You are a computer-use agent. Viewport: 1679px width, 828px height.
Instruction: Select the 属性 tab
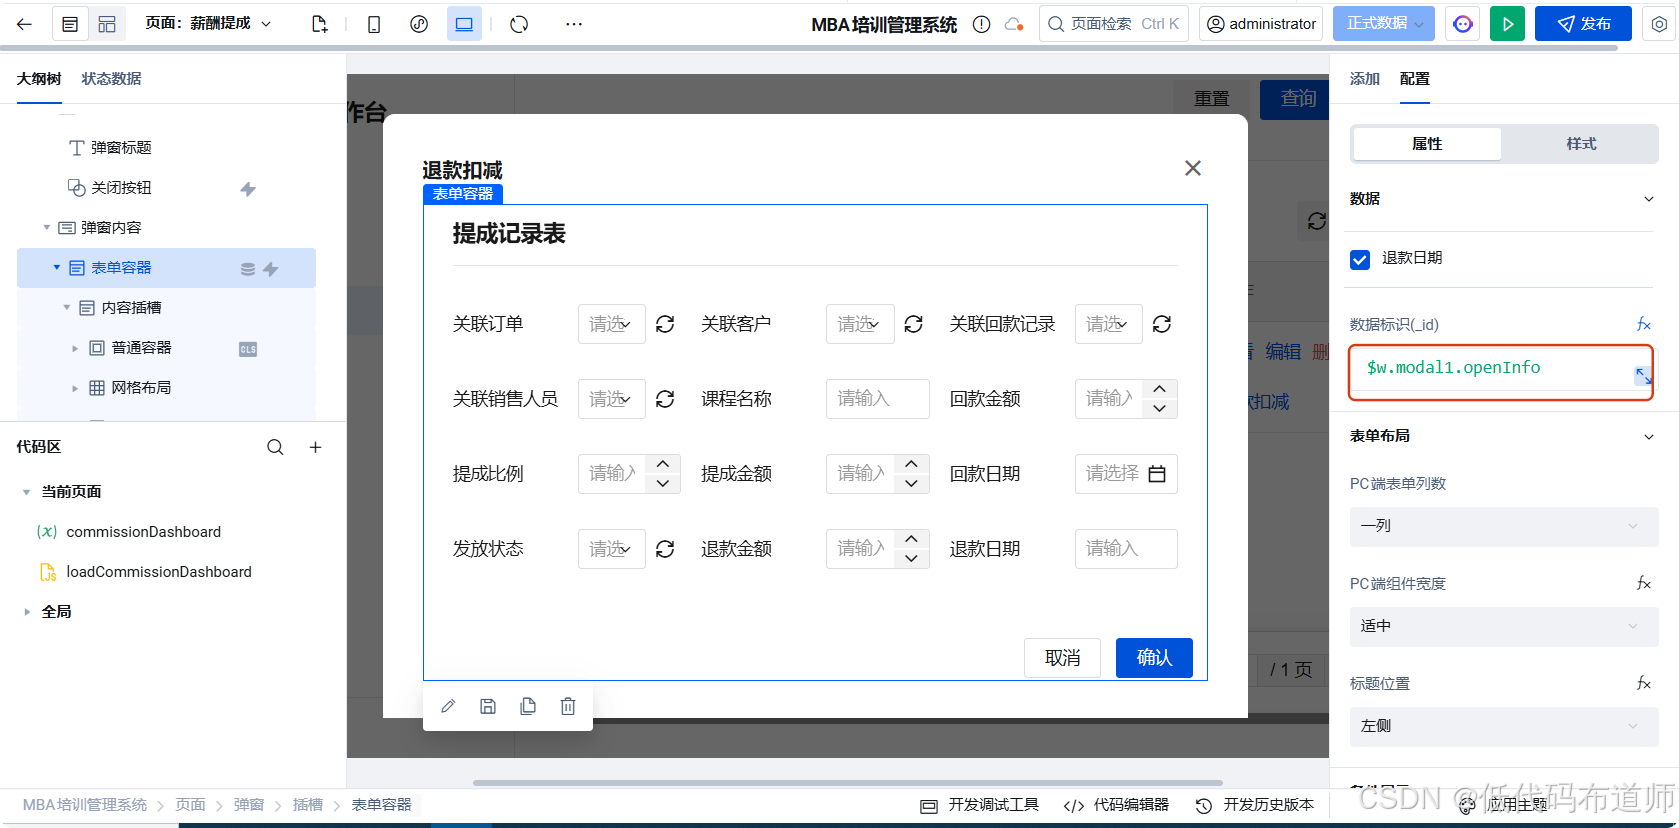[1427, 144]
